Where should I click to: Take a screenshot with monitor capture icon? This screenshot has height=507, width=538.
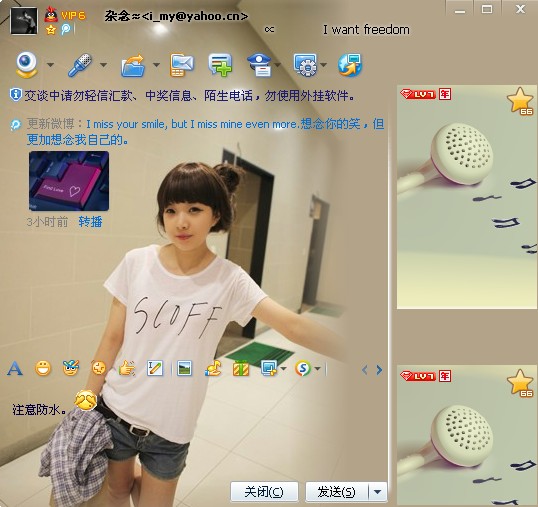(x=269, y=368)
